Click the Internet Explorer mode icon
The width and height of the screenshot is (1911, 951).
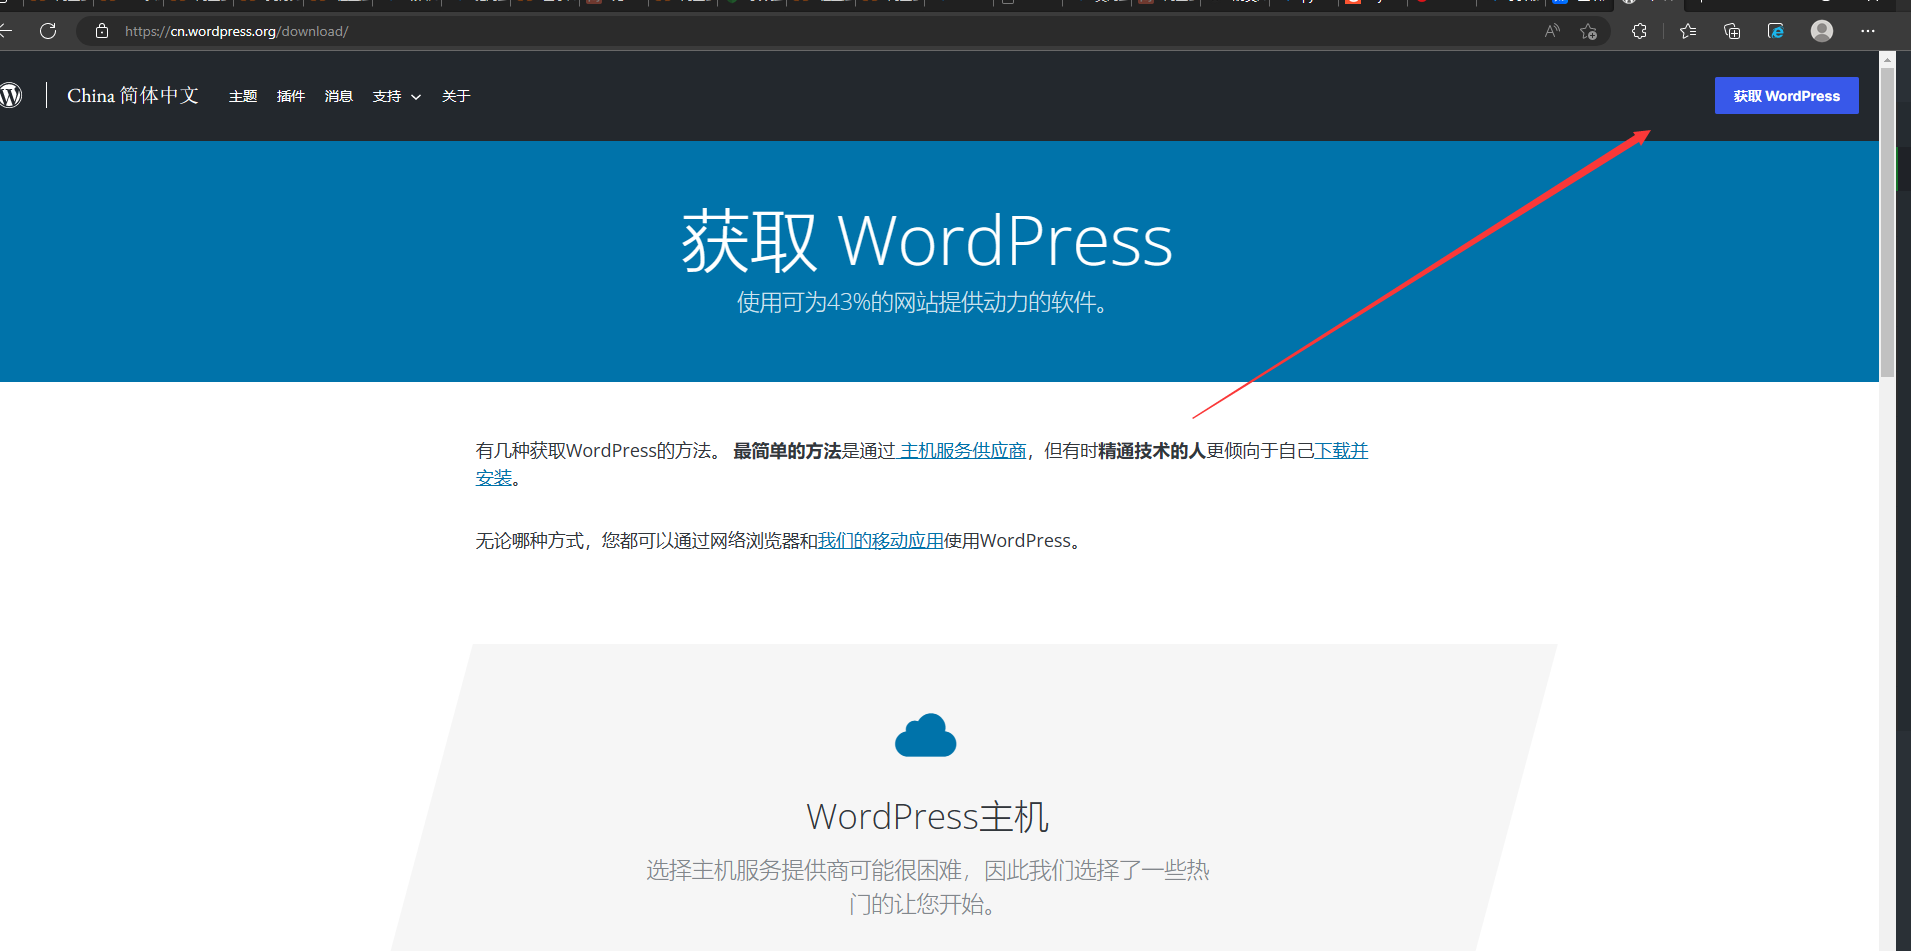click(x=1776, y=31)
